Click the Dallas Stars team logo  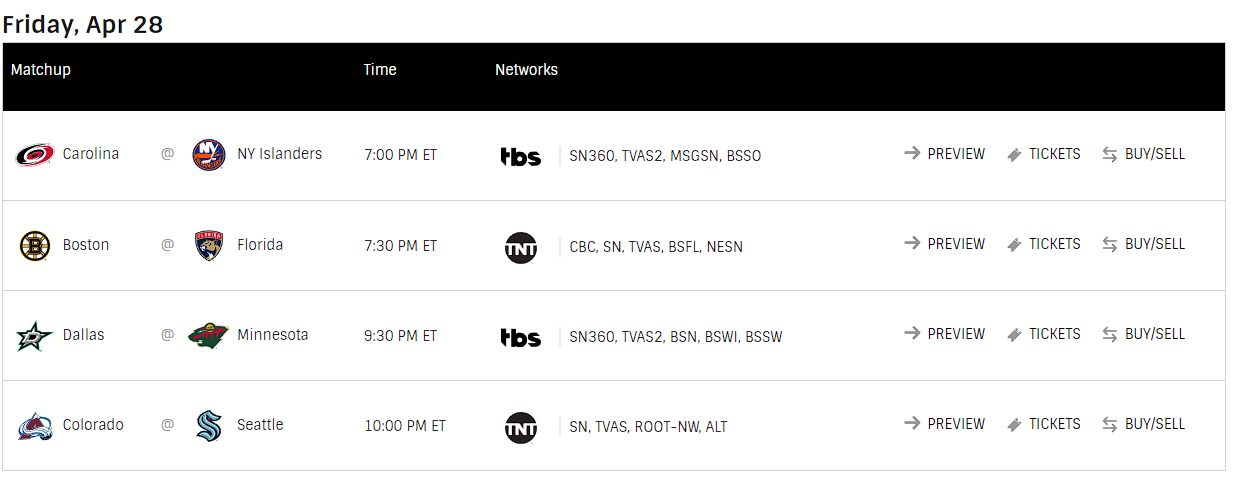coord(34,335)
